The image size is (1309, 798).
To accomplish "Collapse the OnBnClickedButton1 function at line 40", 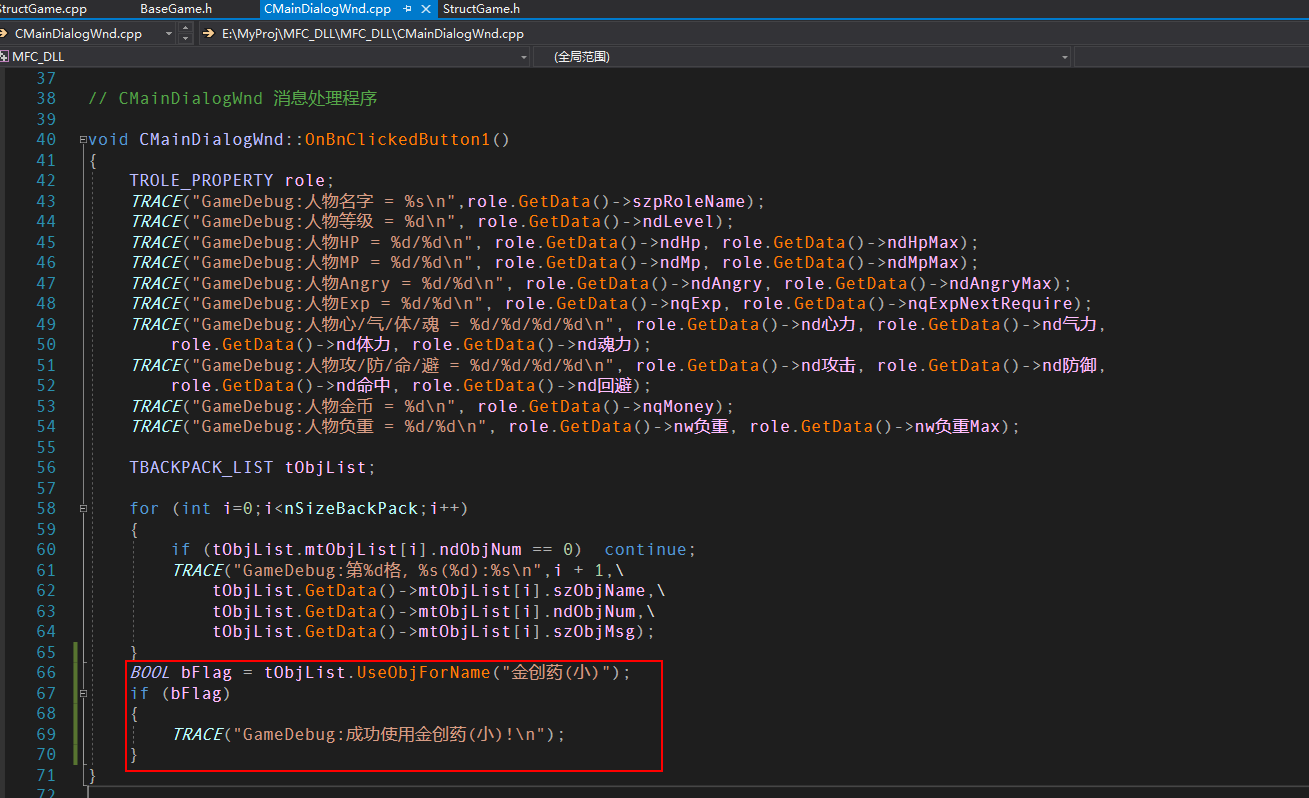I will (82, 140).
